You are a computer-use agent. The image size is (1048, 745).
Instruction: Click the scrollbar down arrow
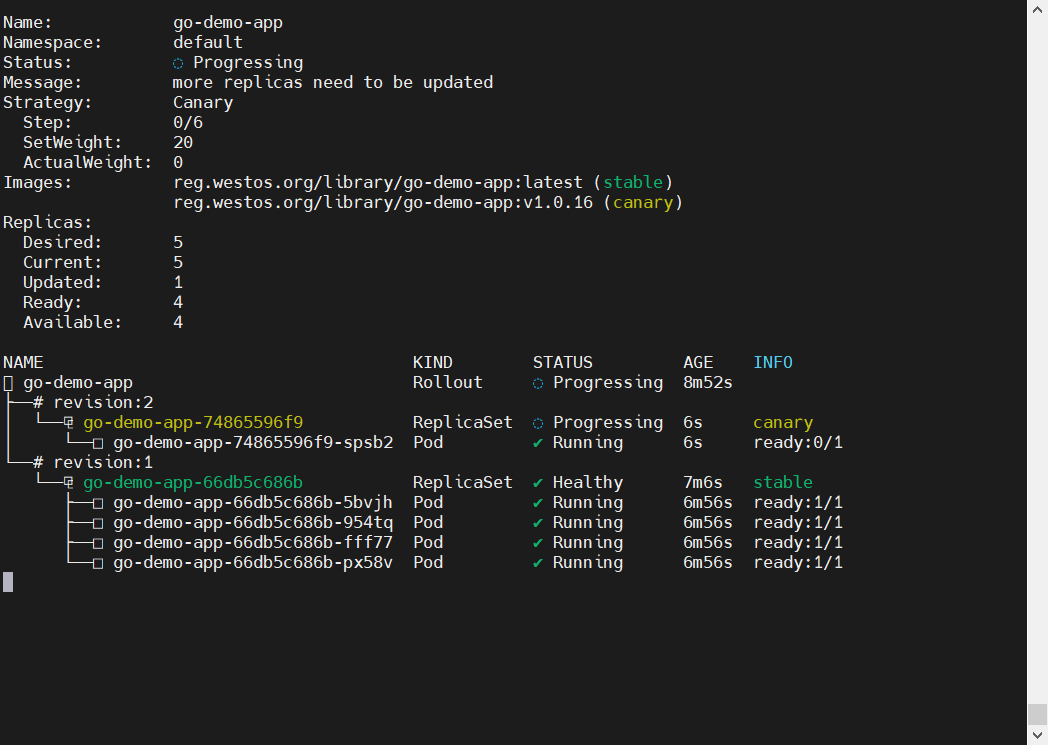click(x=1037, y=736)
